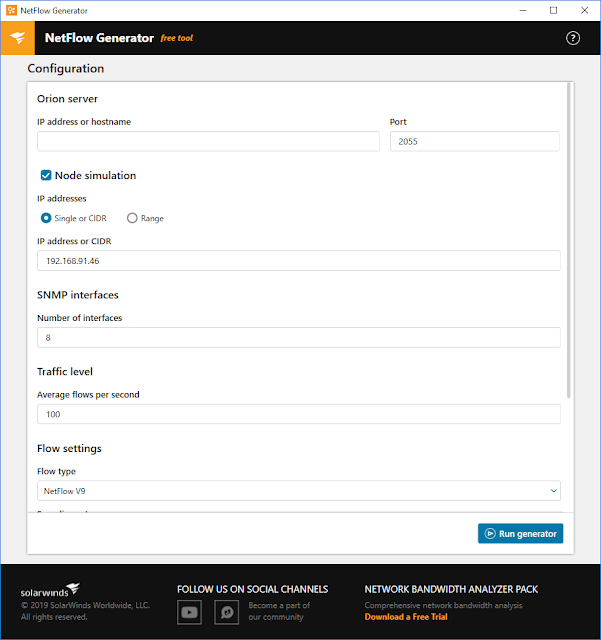Viewport: 601px width, 640px height.
Task: Click the Average flows per second field
Action: 298,414
